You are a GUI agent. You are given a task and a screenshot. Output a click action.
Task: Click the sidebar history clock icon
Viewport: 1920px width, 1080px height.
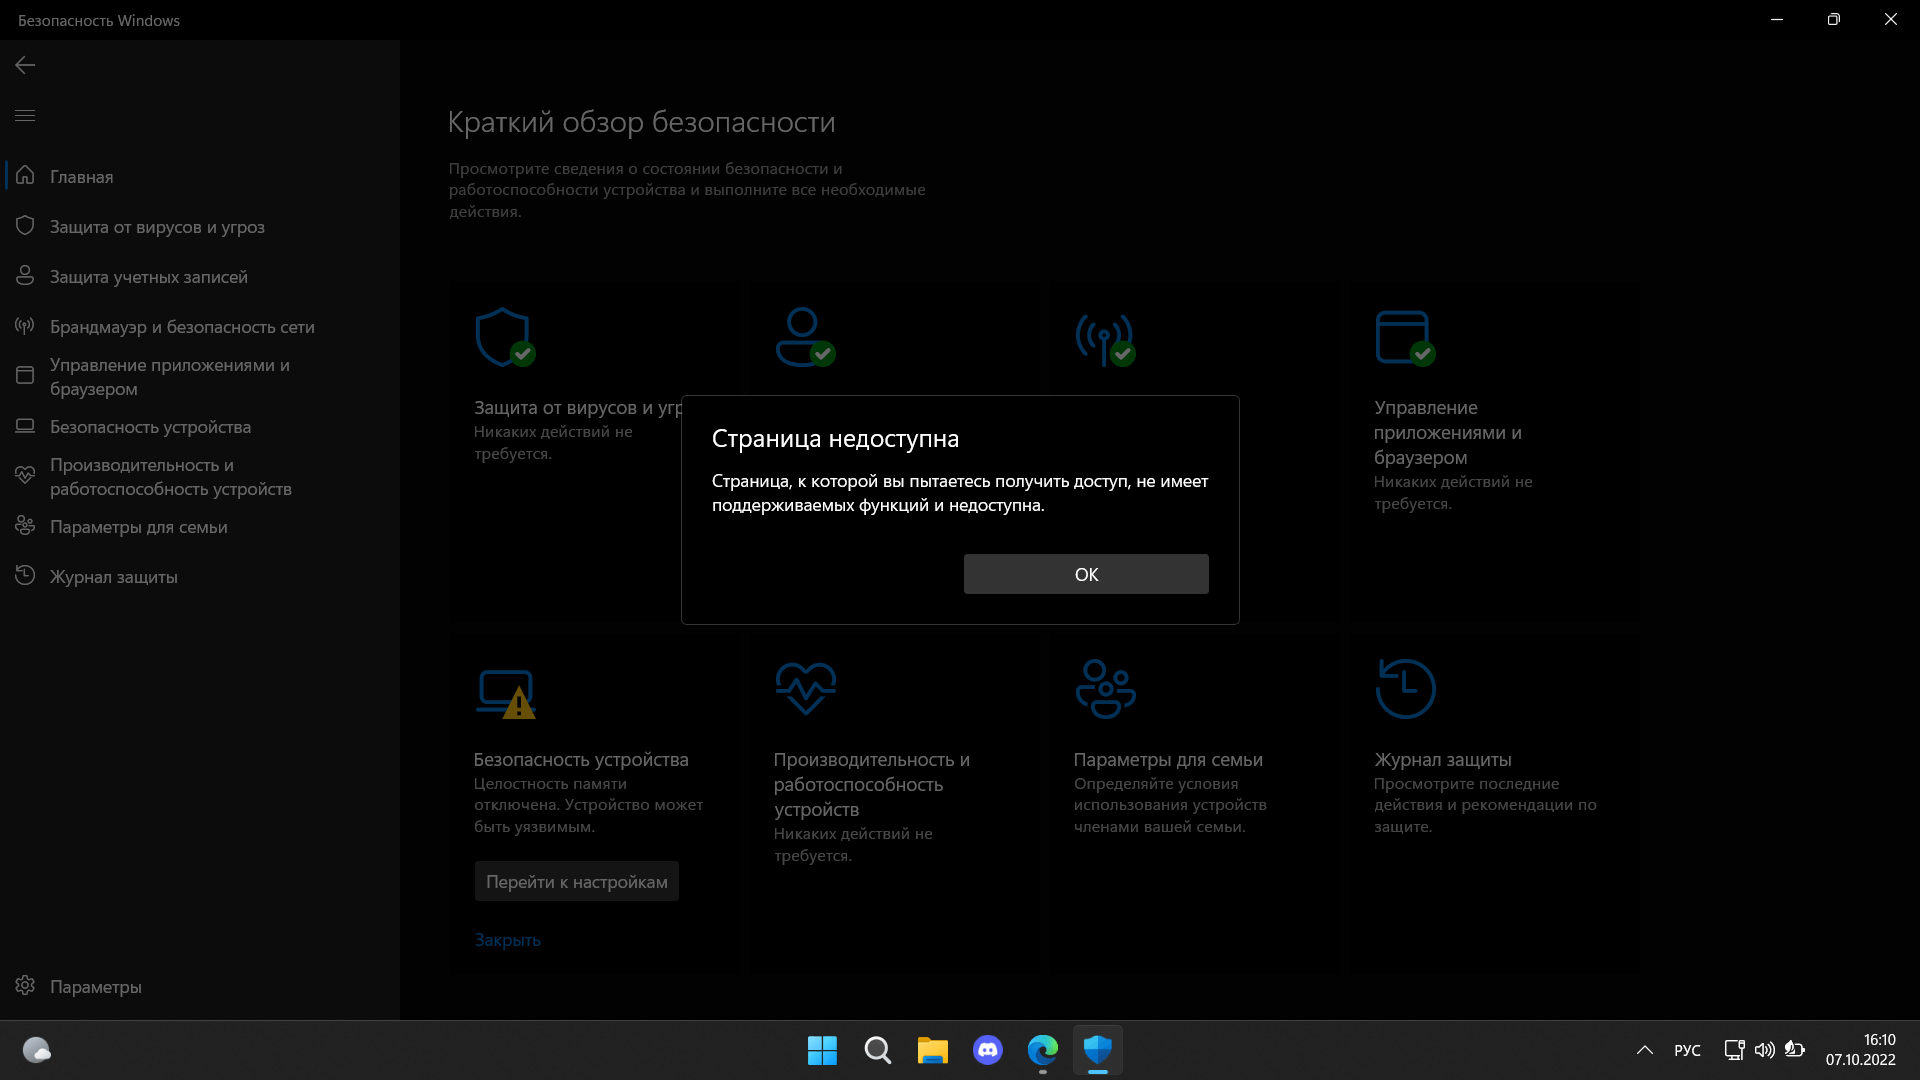point(25,575)
